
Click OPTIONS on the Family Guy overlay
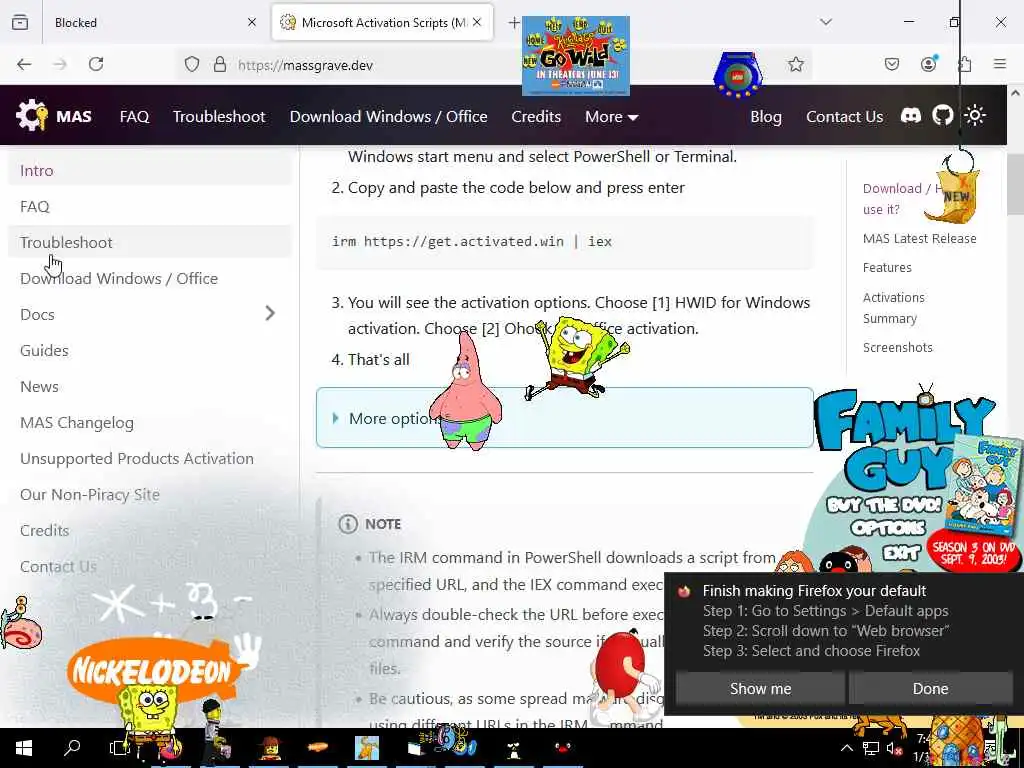coord(888,528)
